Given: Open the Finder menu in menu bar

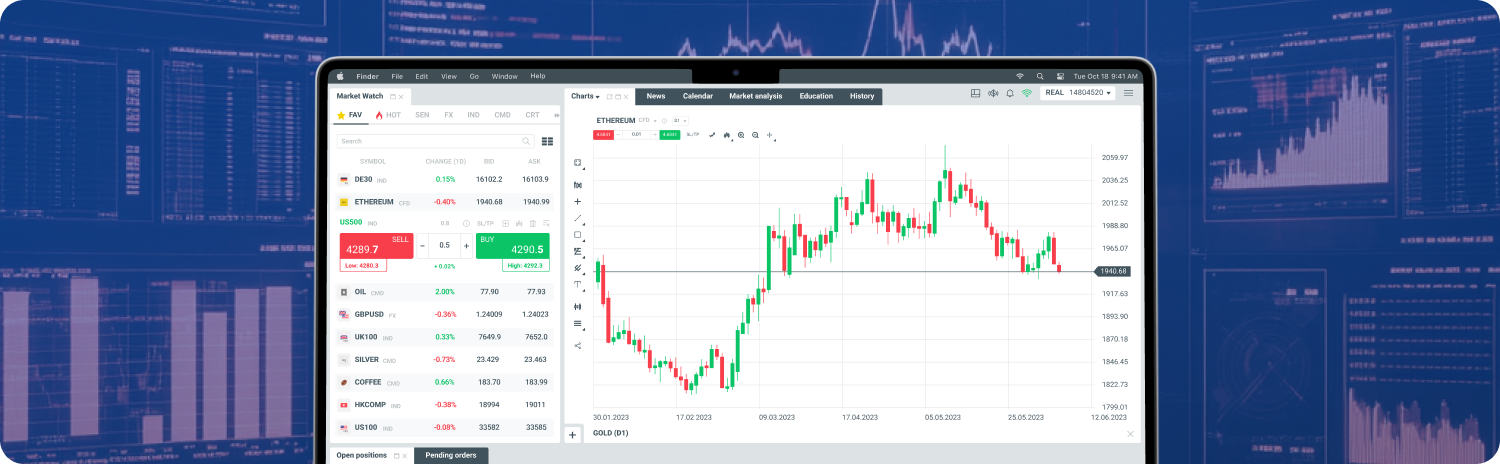Looking at the screenshot, I should (368, 76).
